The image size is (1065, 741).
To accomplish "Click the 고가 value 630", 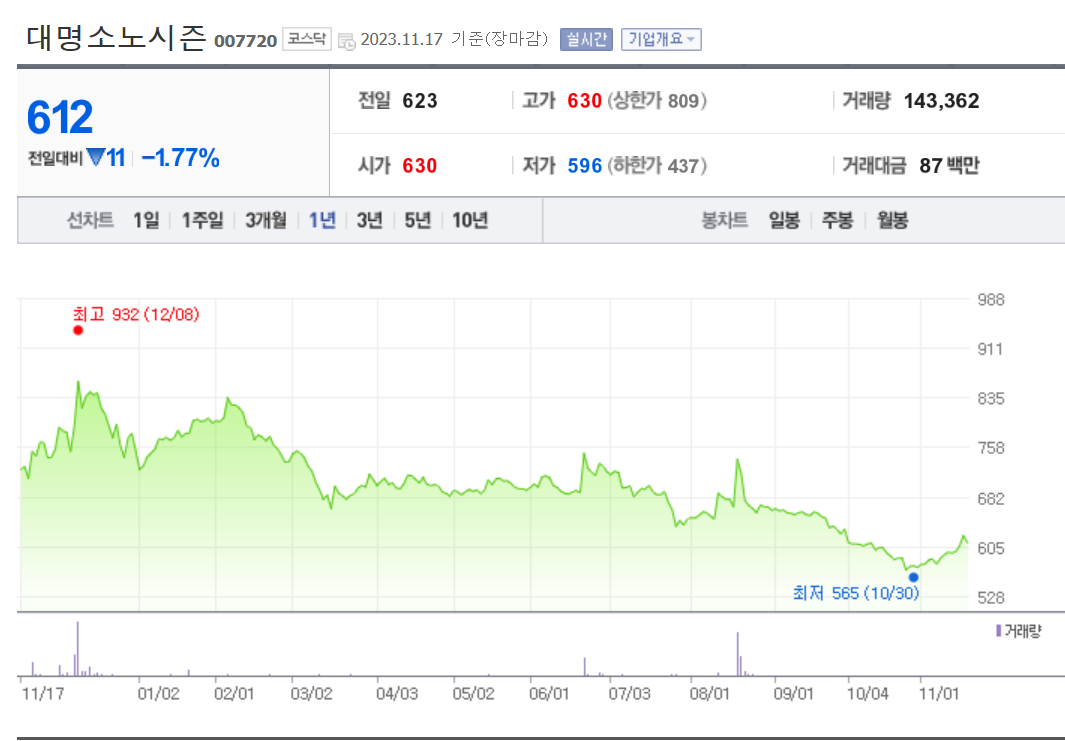I will pos(585,101).
